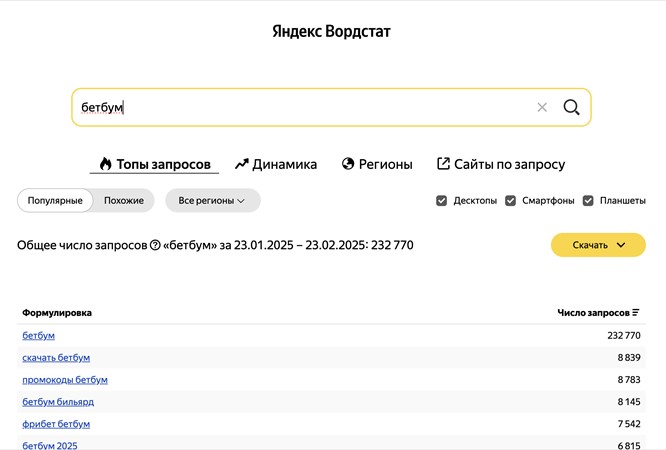Click the value 7 542
The image size is (666, 450).
tap(629, 424)
